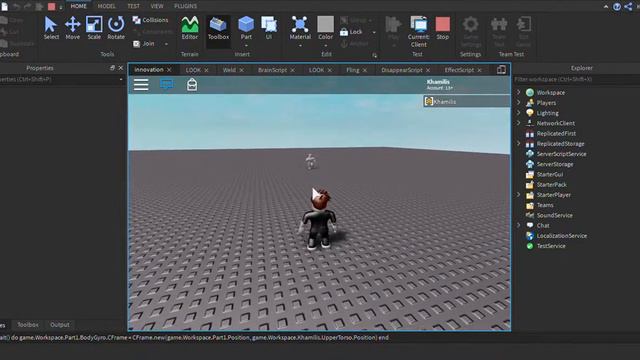The width and height of the screenshot is (640, 360).
Task: Close the BrainScript tab
Action: (x=292, y=70)
